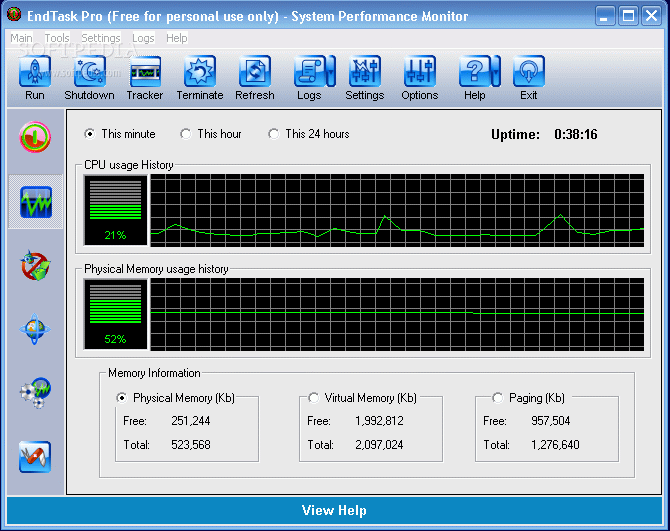Launch the Tracker toolbar icon
Screen dimensions: 670x531
click(x=145, y=71)
